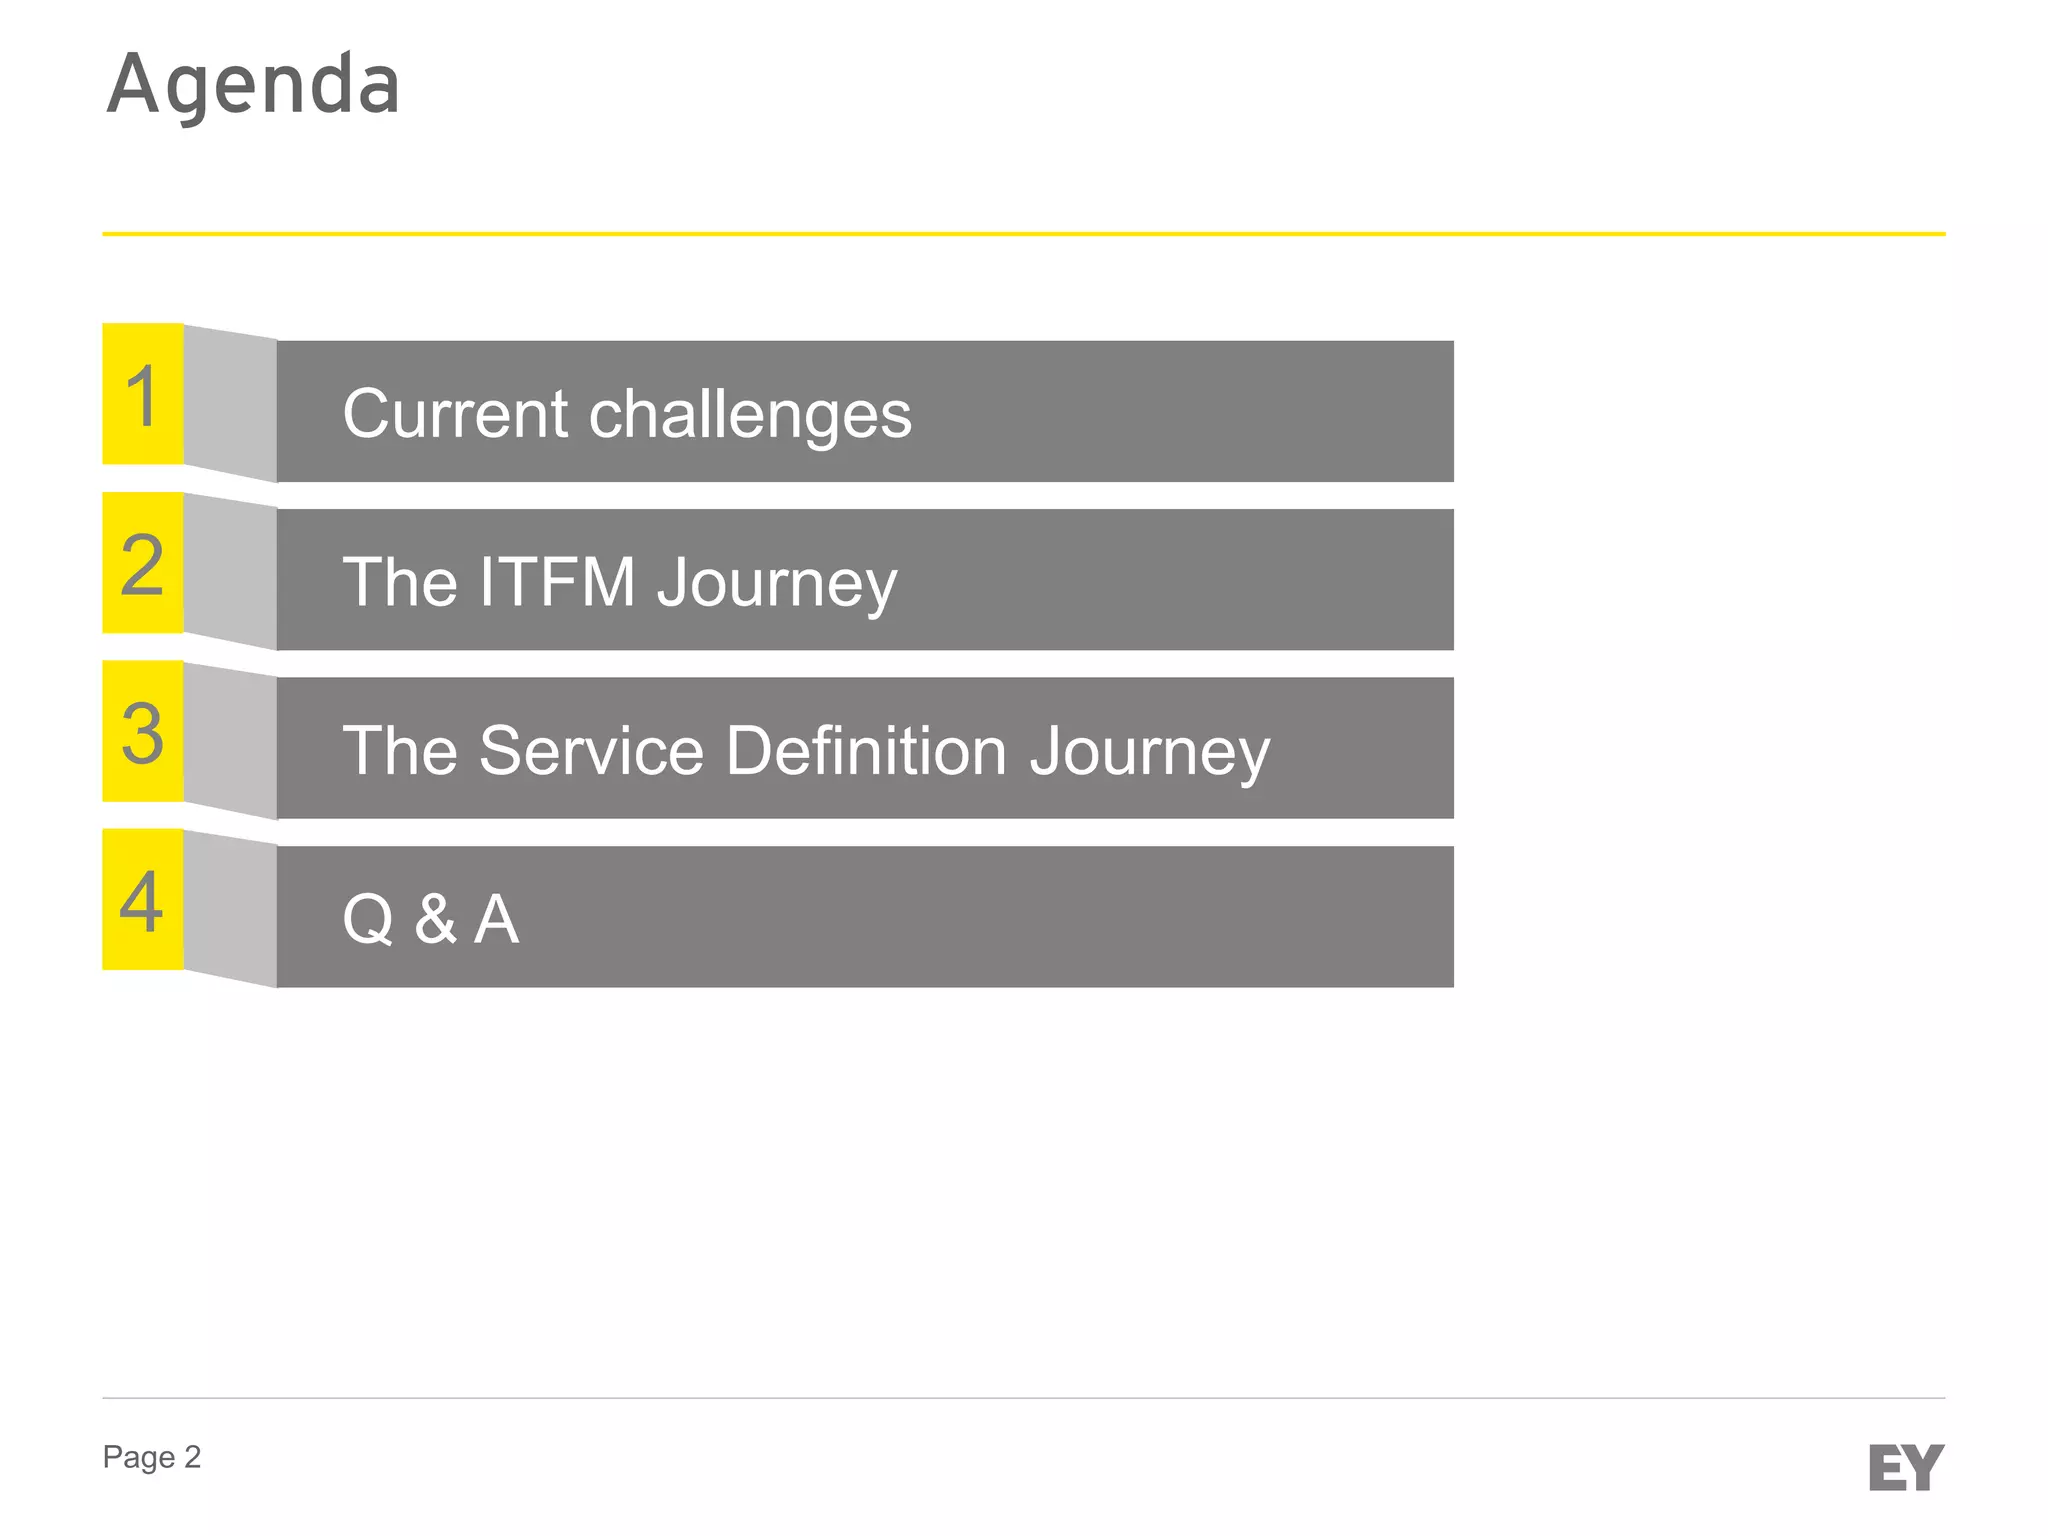Click the Page 2 footer text
This screenshot has height=1536, width=2048.
point(152,1457)
